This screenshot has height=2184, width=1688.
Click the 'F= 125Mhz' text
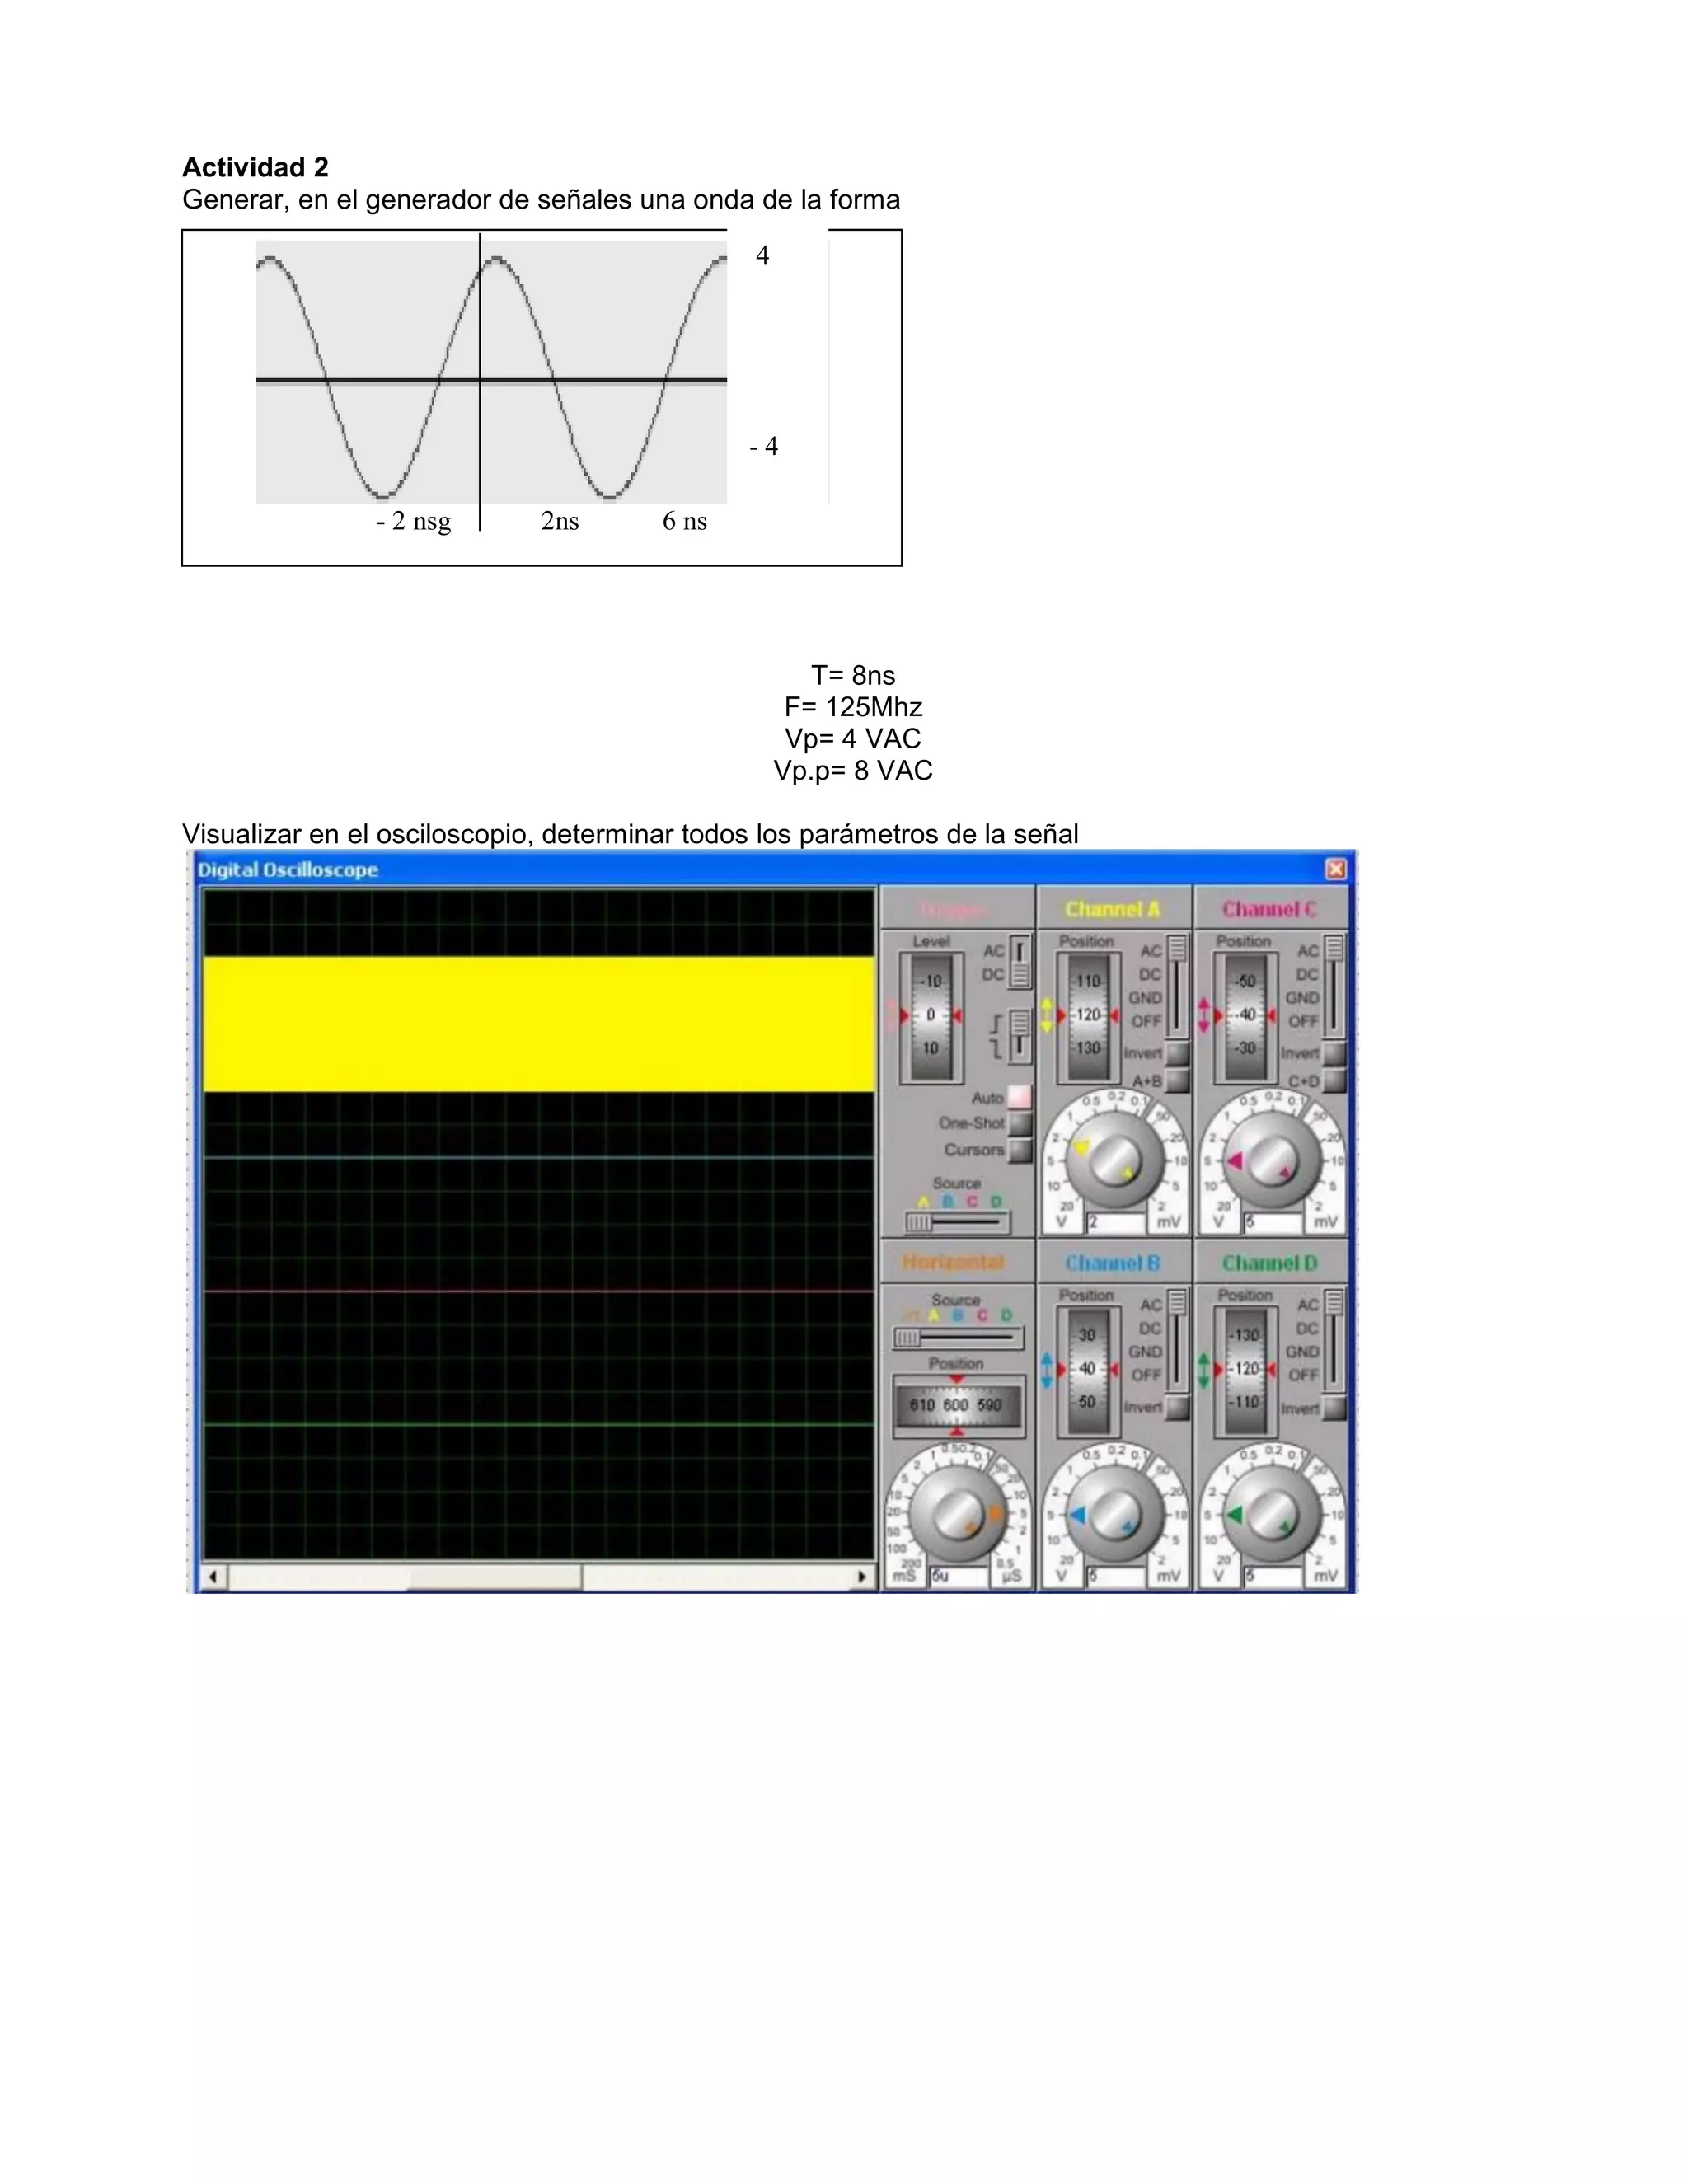click(853, 707)
